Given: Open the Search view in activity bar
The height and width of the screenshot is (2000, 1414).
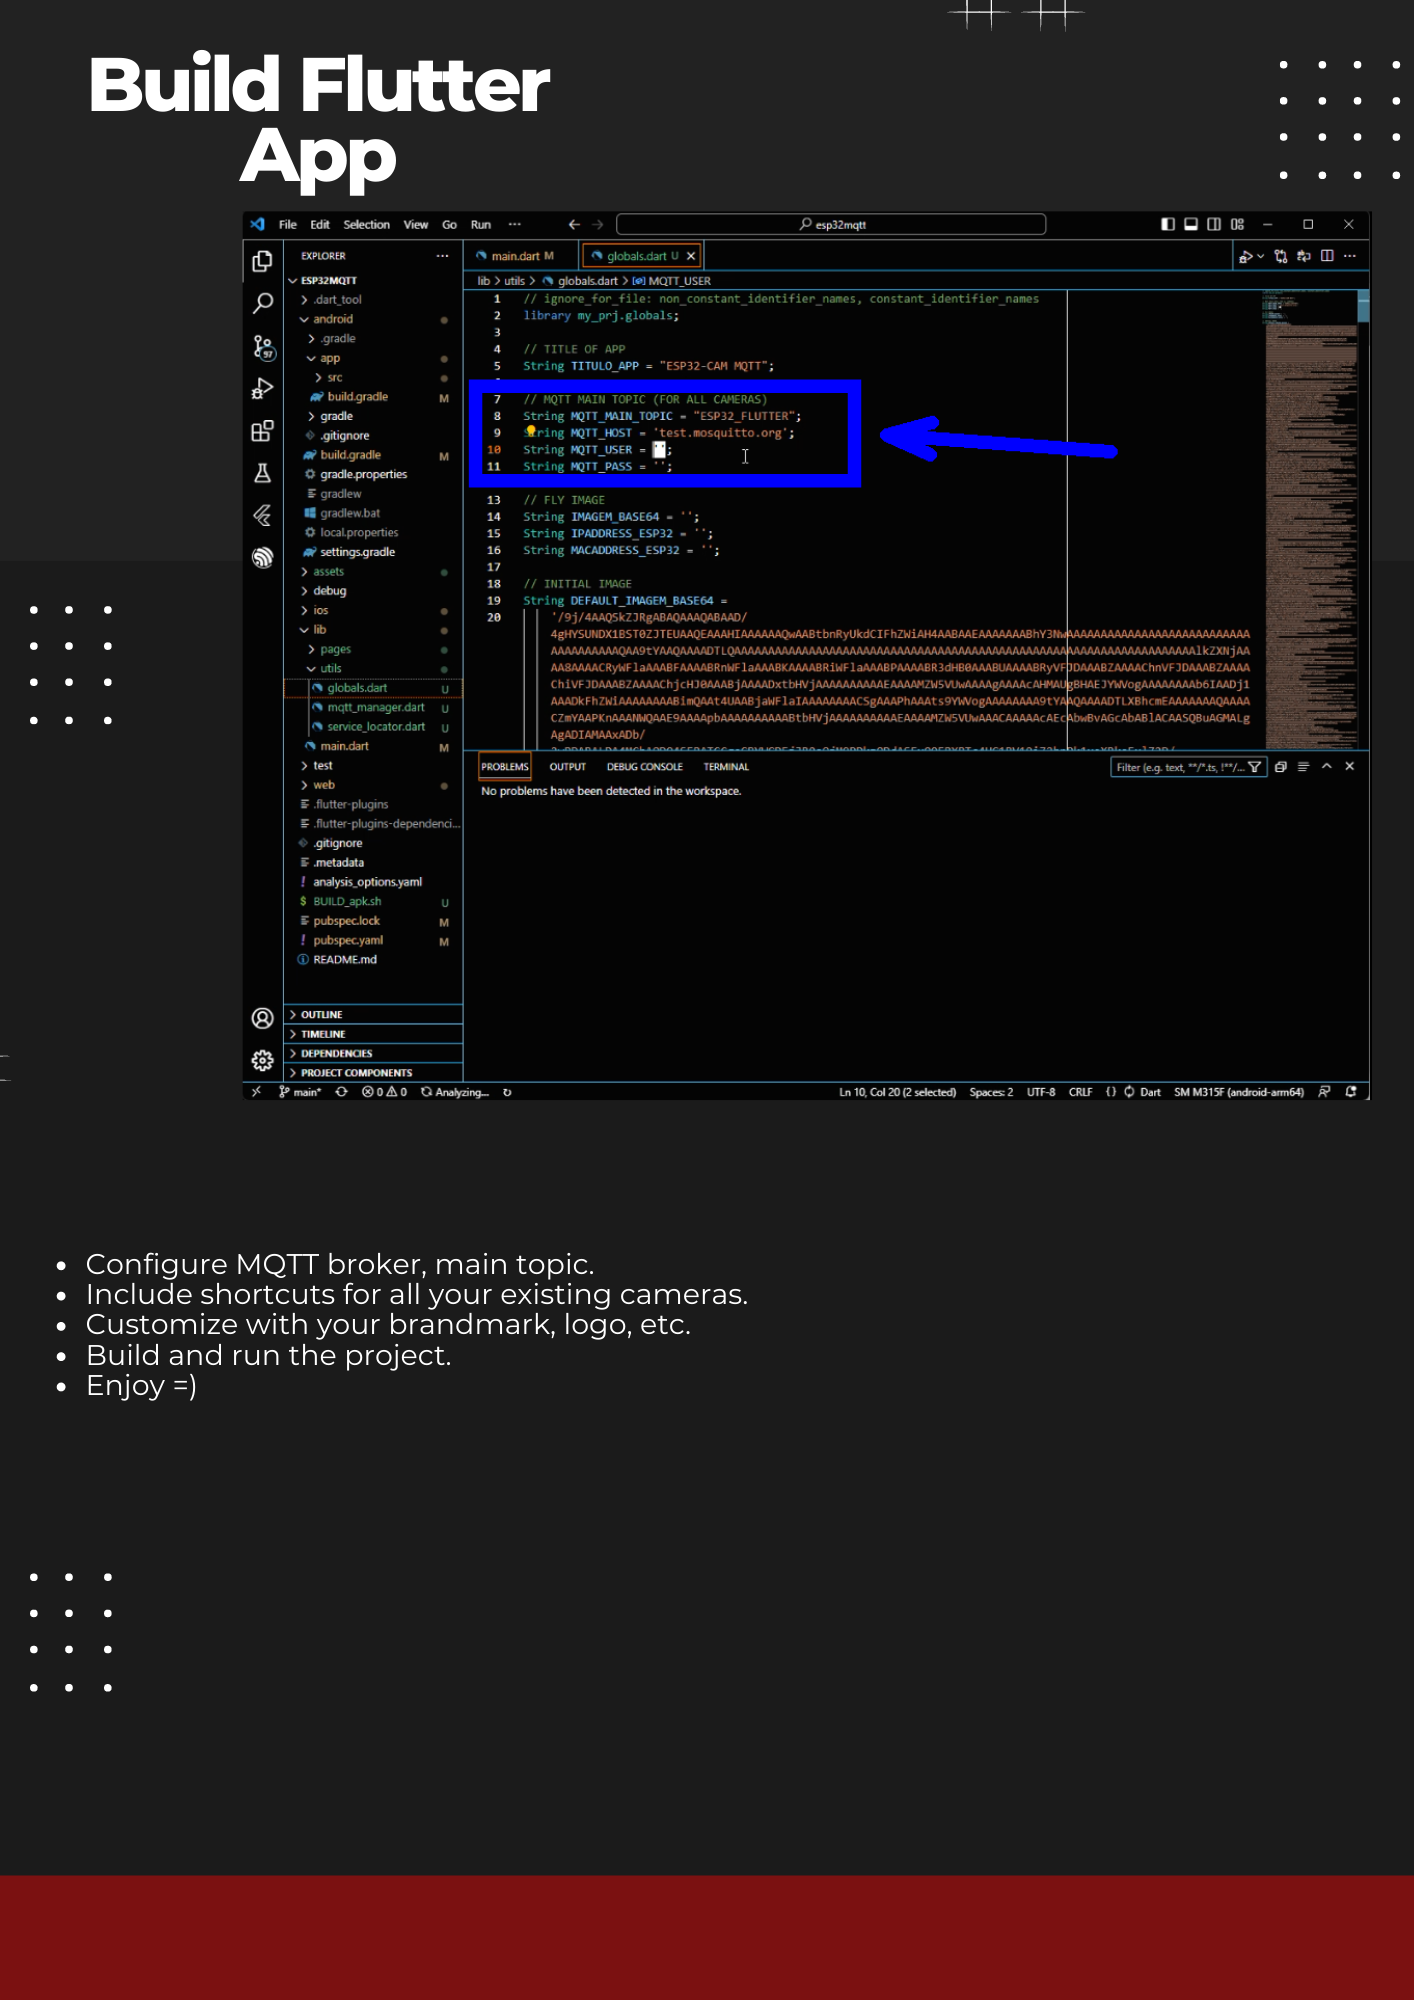Looking at the screenshot, I should [262, 303].
